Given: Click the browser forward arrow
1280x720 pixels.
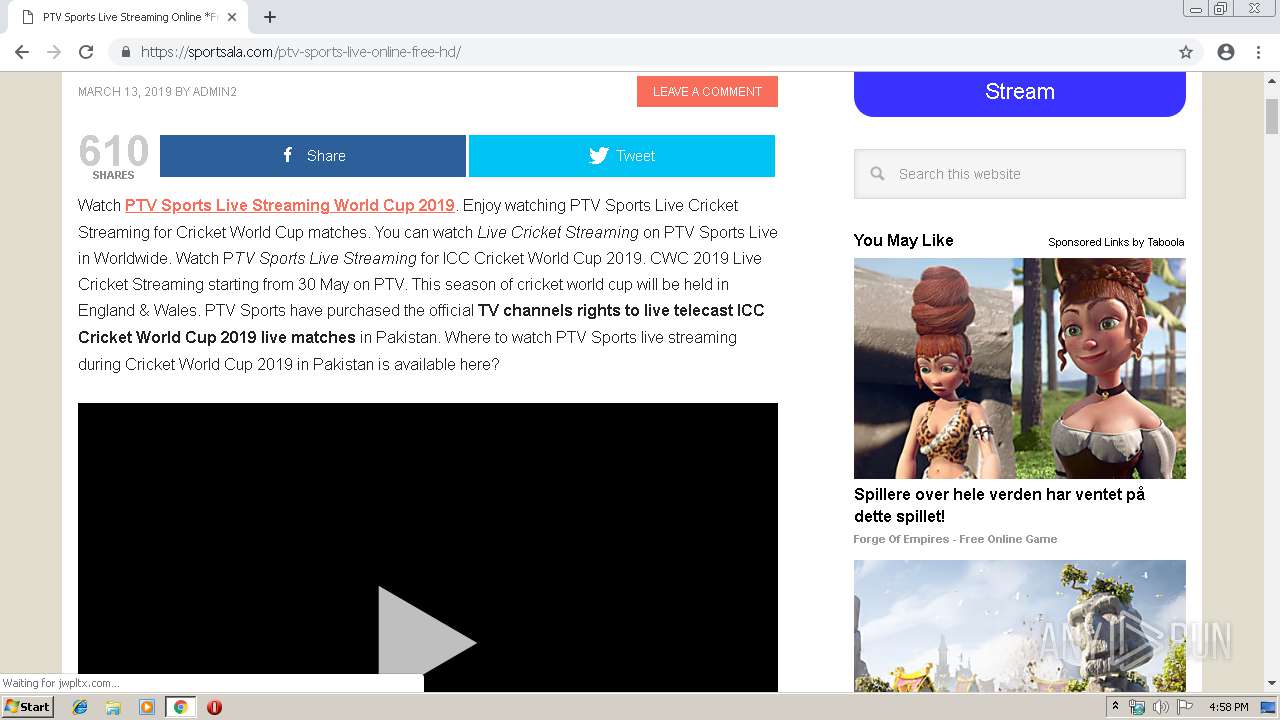Looking at the screenshot, I should tap(54, 52).
